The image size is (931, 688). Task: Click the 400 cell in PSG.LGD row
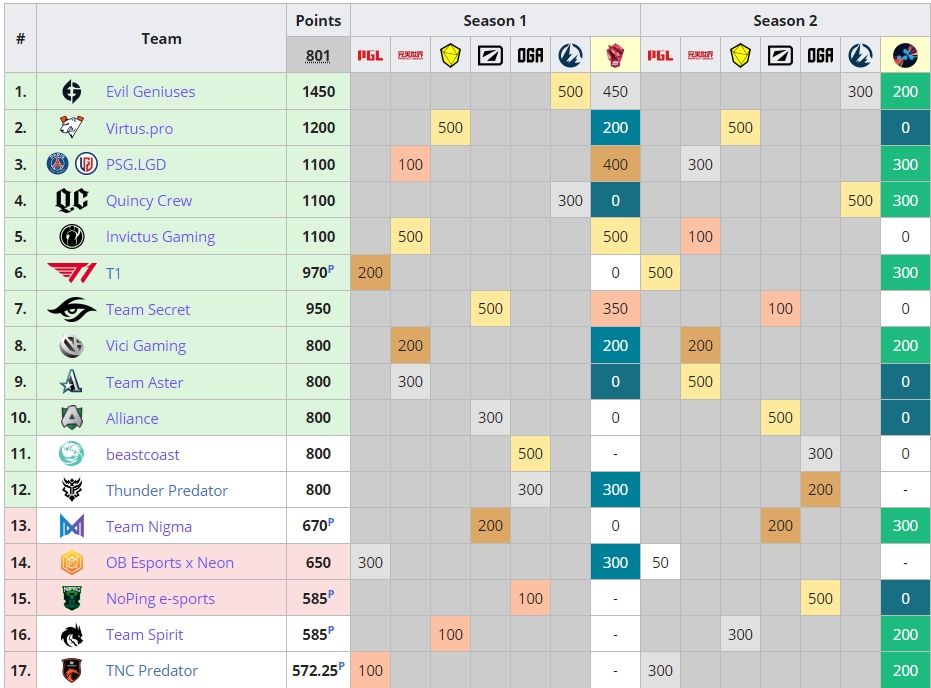(x=615, y=164)
